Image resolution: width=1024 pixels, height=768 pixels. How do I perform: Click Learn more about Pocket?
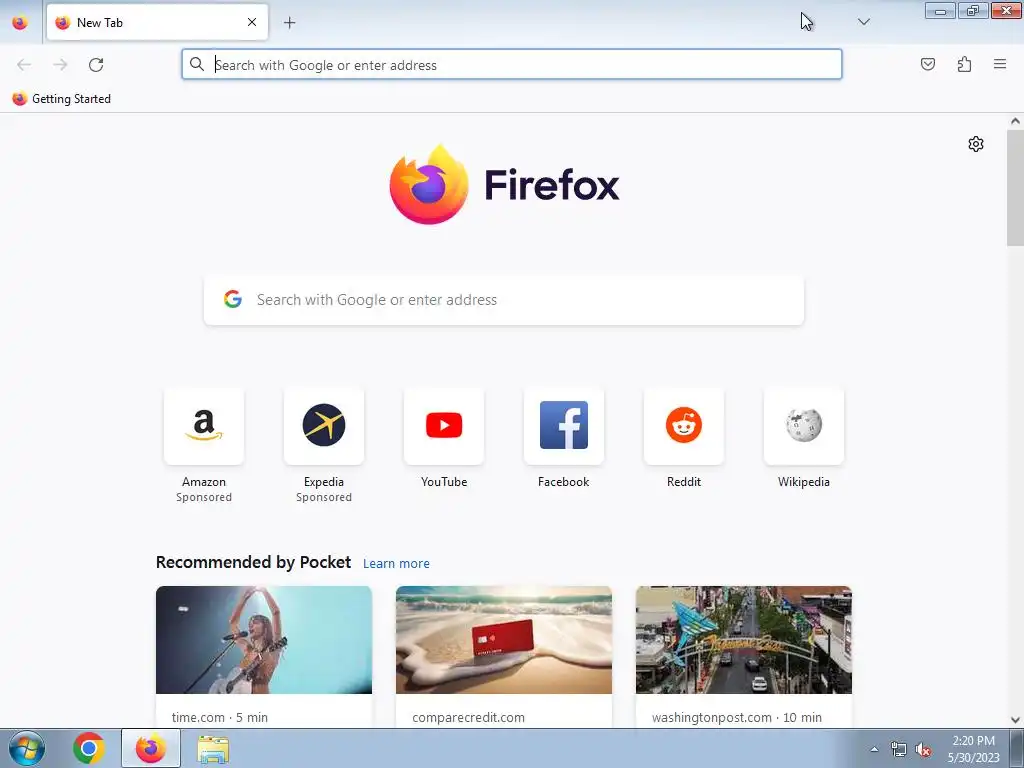pyautogui.click(x=396, y=564)
